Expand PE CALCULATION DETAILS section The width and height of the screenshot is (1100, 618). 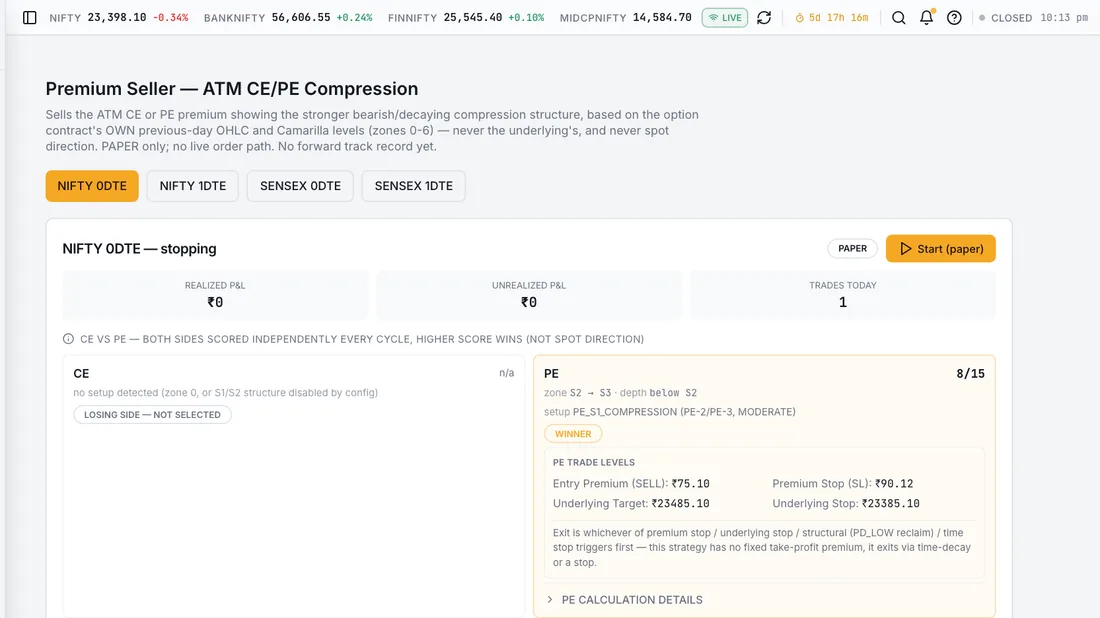(624, 600)
